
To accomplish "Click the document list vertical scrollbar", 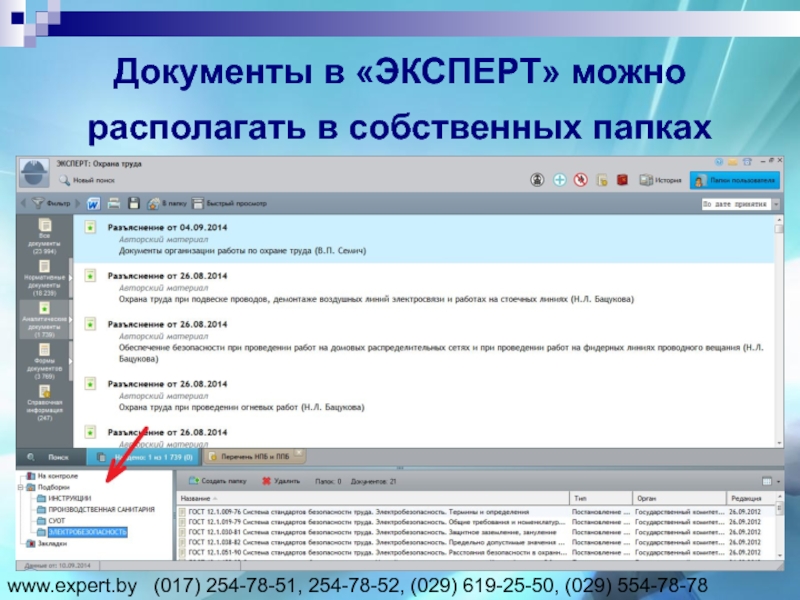I will tap(779, 332).
